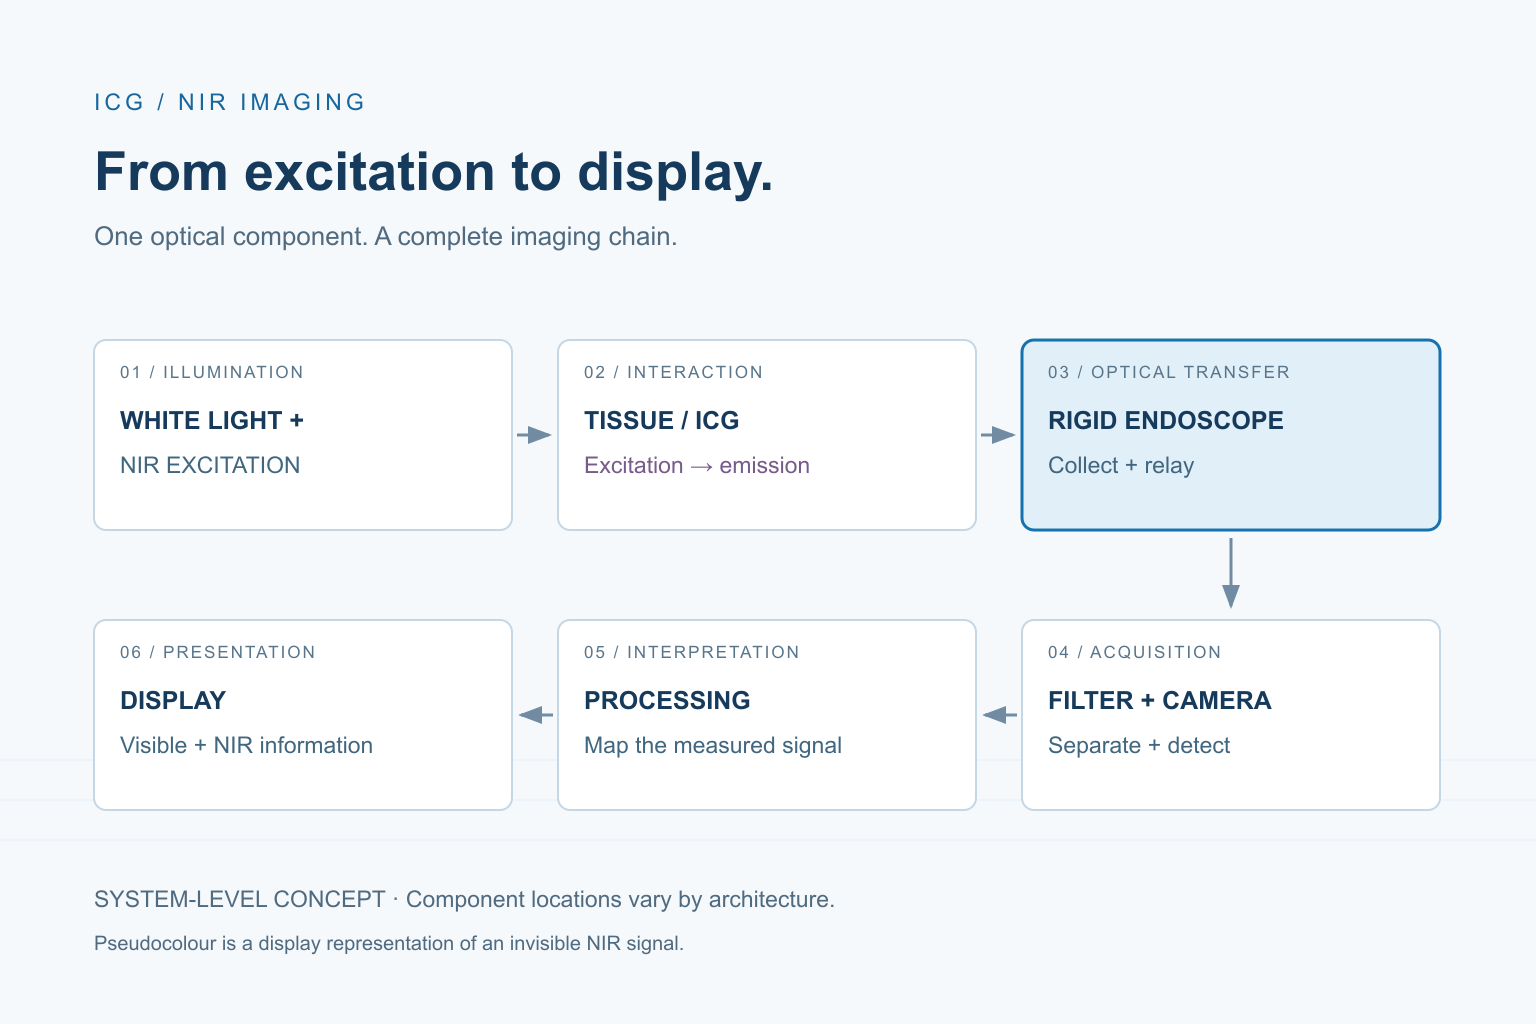Select the "TISSUE / ICG" card title
Screen dimensions: 1536x1024
click(662, 420)
